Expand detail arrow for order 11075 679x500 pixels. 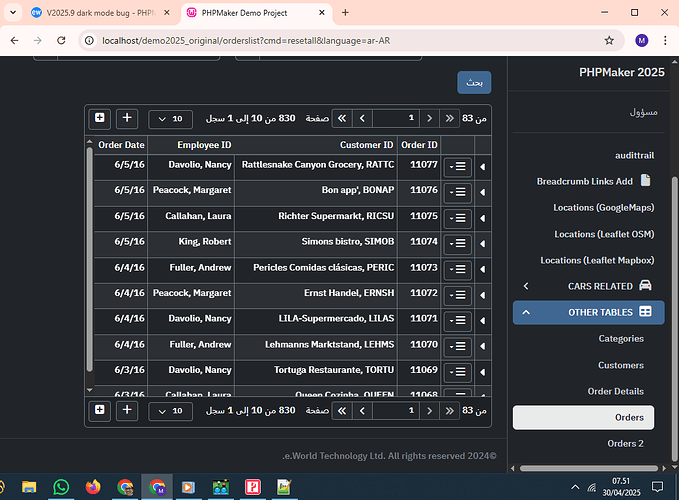coord(482,218)
